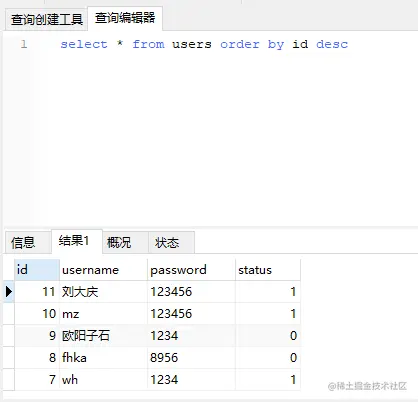Select the id cell with value 9

(x=37, y=336)
